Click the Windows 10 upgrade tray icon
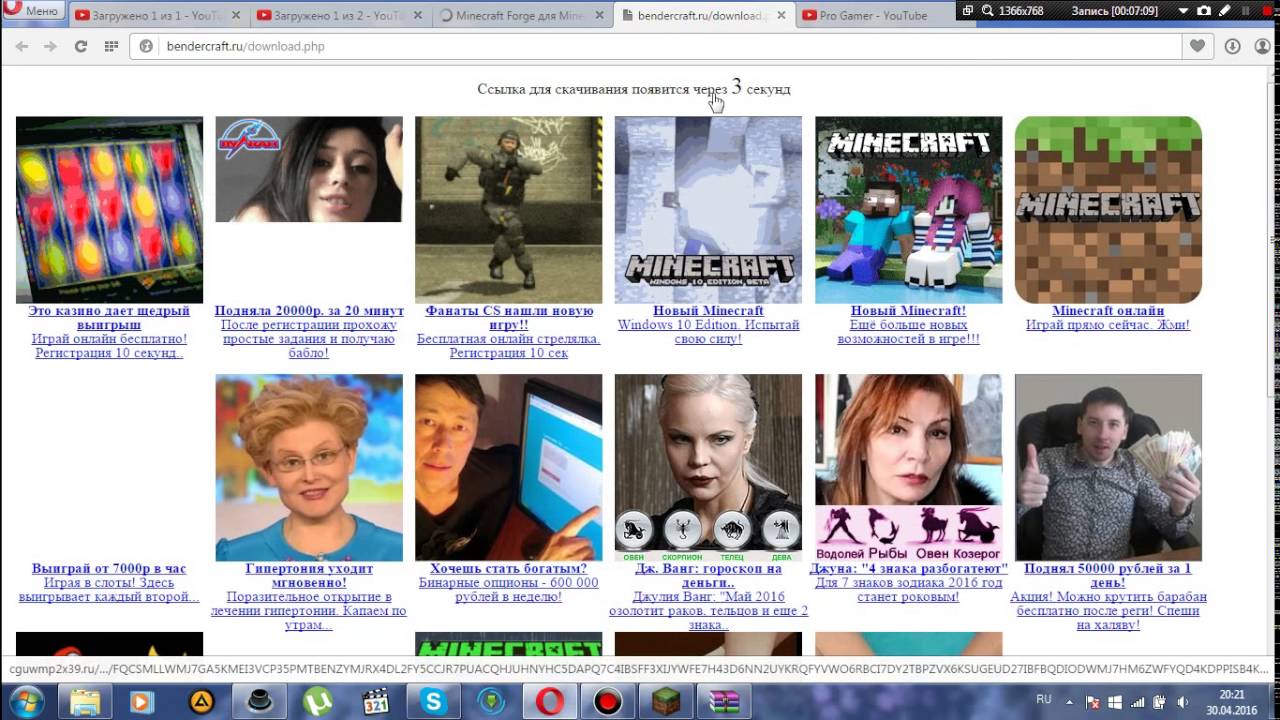Image resolution: width=1280 pixels, height=720 pixels. coord(1115,702)
